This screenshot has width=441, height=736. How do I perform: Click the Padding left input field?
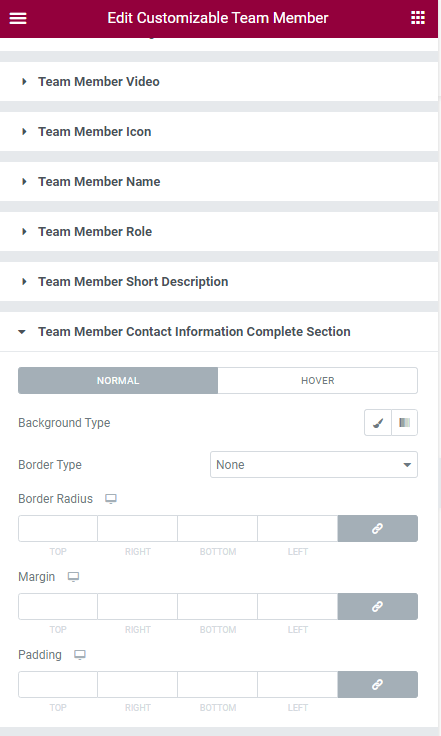pyautogui.click(x=297, y=684)
